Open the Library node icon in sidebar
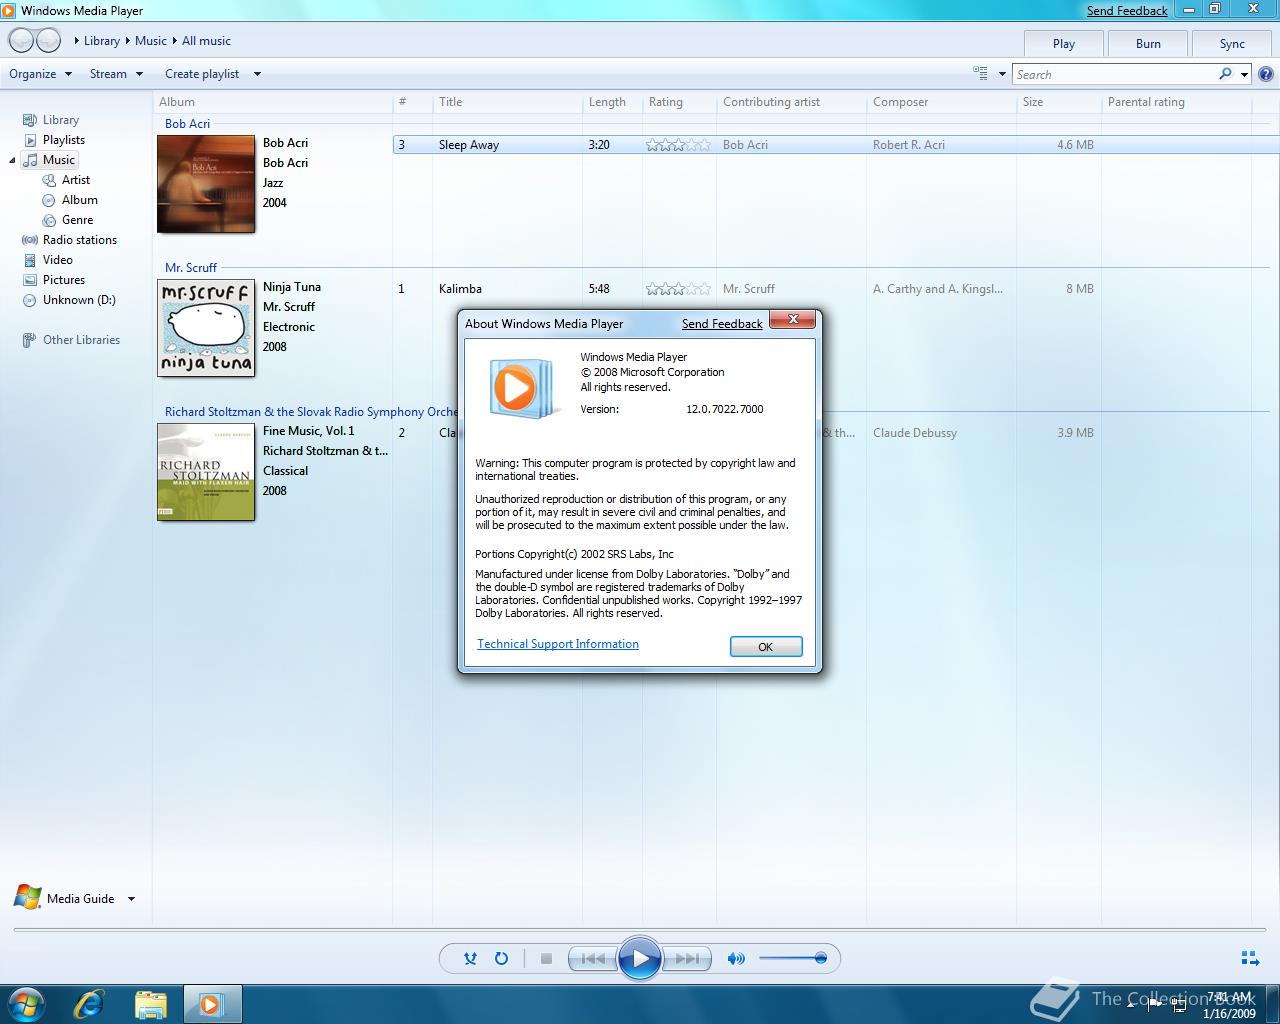 pos(30,120)
